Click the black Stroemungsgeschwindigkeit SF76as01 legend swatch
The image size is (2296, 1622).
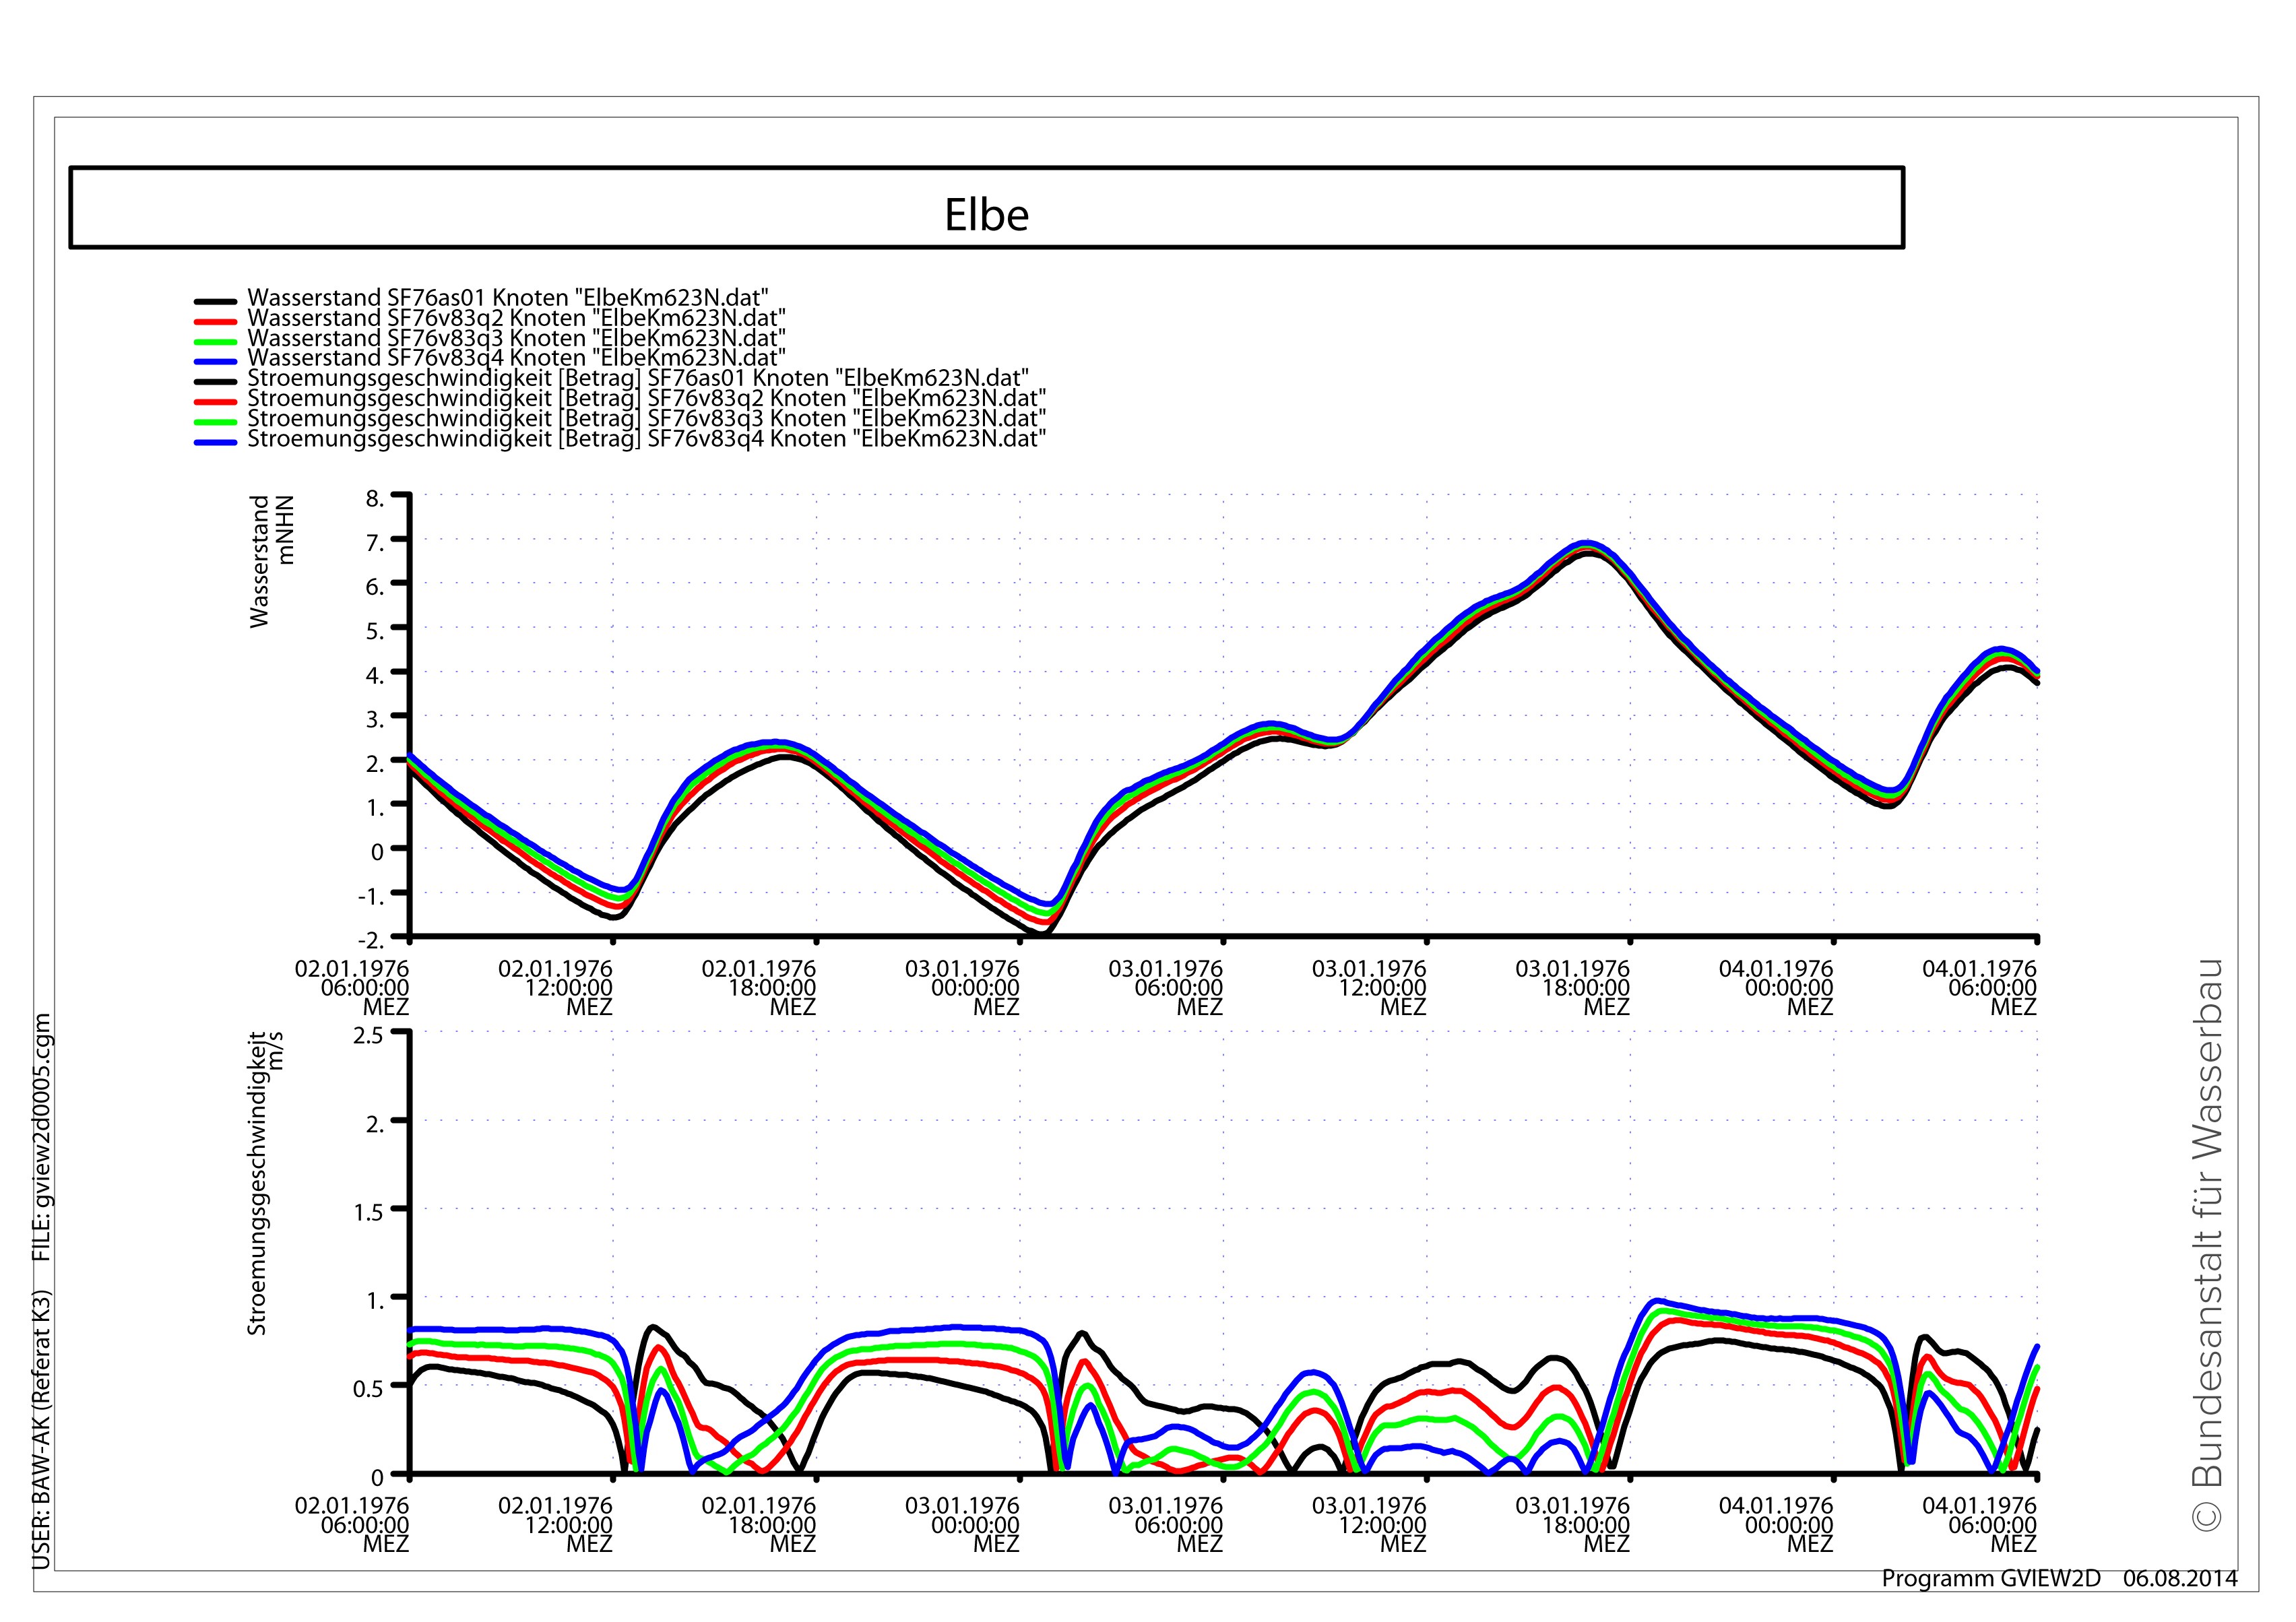point(215,381)
